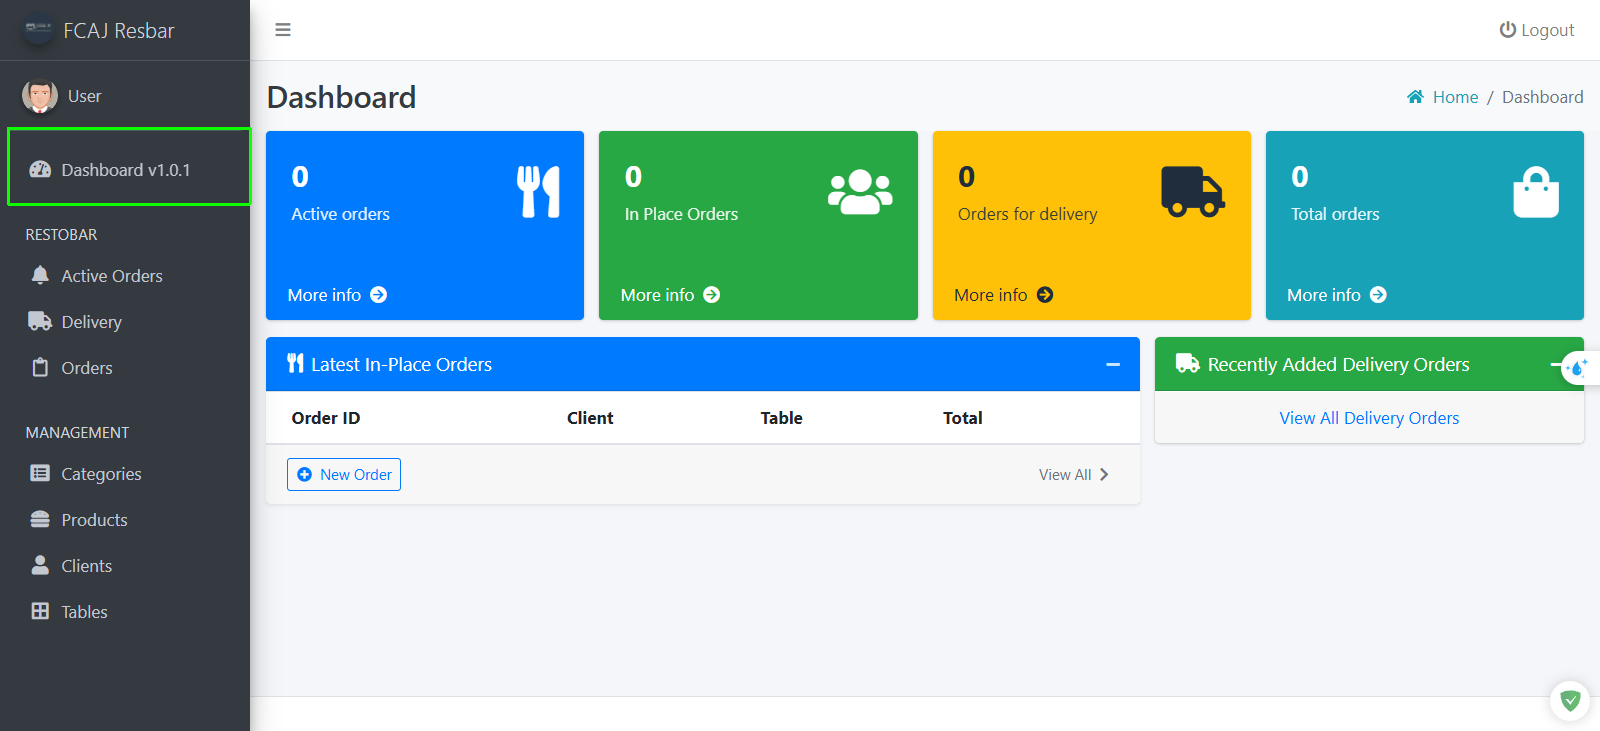Click View All in the In-Place Orders footer

[1074, 475]
